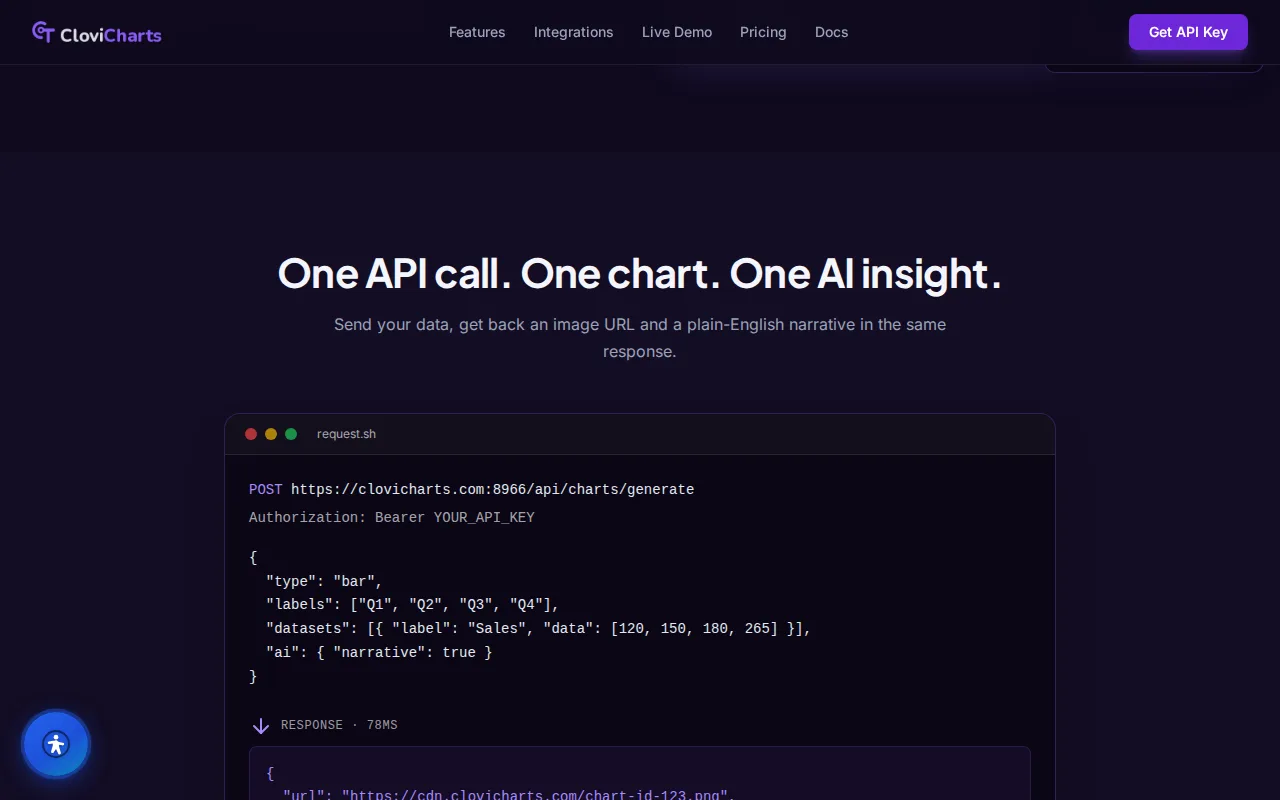Click the Get API Key button
Image resolution: width=1280 pixels, height=800 pixels.
coord(1188,32)
